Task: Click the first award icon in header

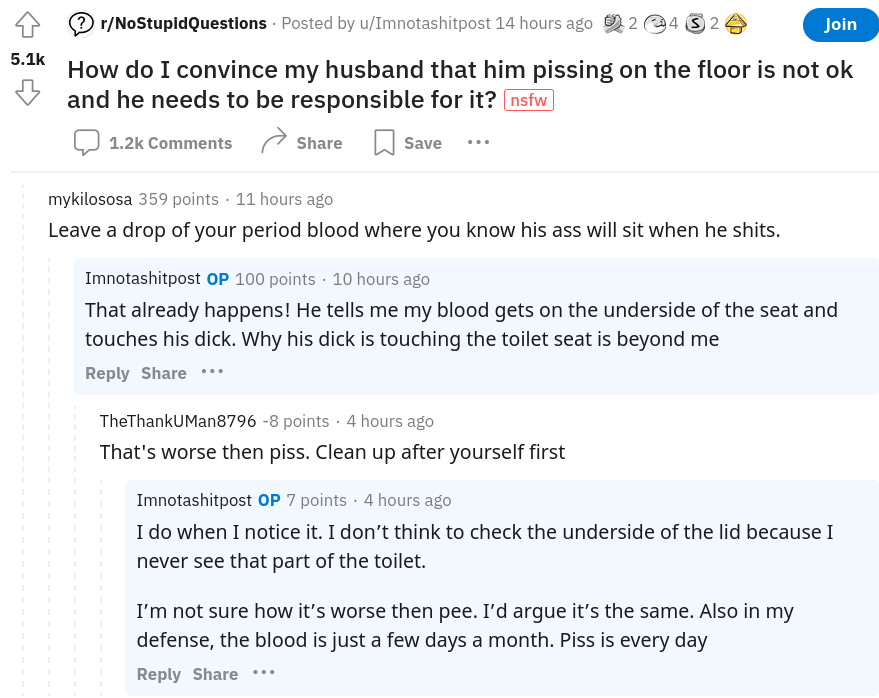Action: [614, 24]
